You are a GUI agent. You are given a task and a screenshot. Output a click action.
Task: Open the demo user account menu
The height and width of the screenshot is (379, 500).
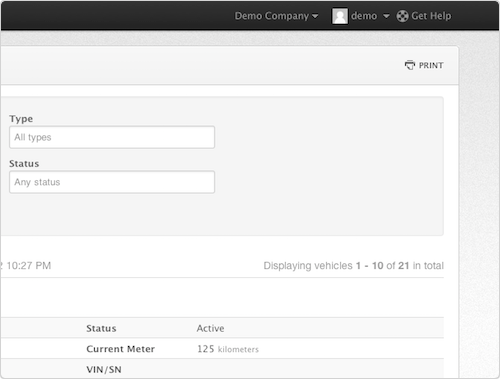(370, 16)
